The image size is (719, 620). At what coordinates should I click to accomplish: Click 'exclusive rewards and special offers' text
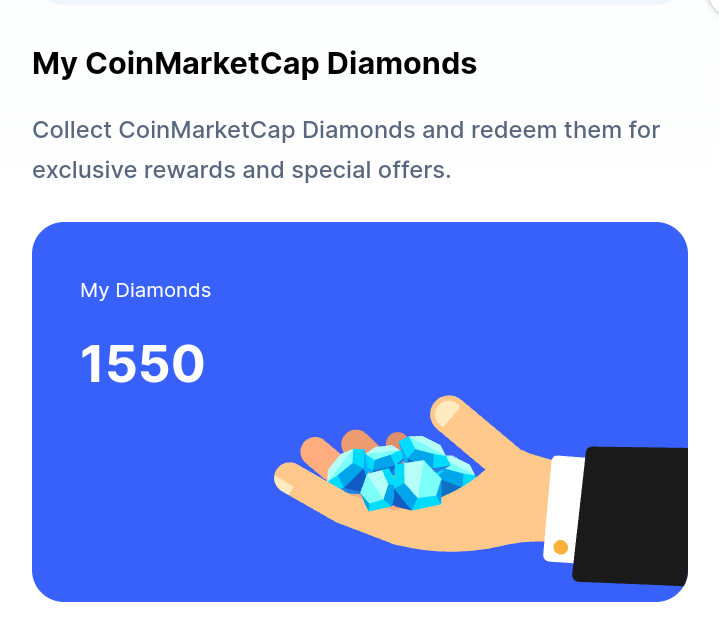click(x=242, y=170)
